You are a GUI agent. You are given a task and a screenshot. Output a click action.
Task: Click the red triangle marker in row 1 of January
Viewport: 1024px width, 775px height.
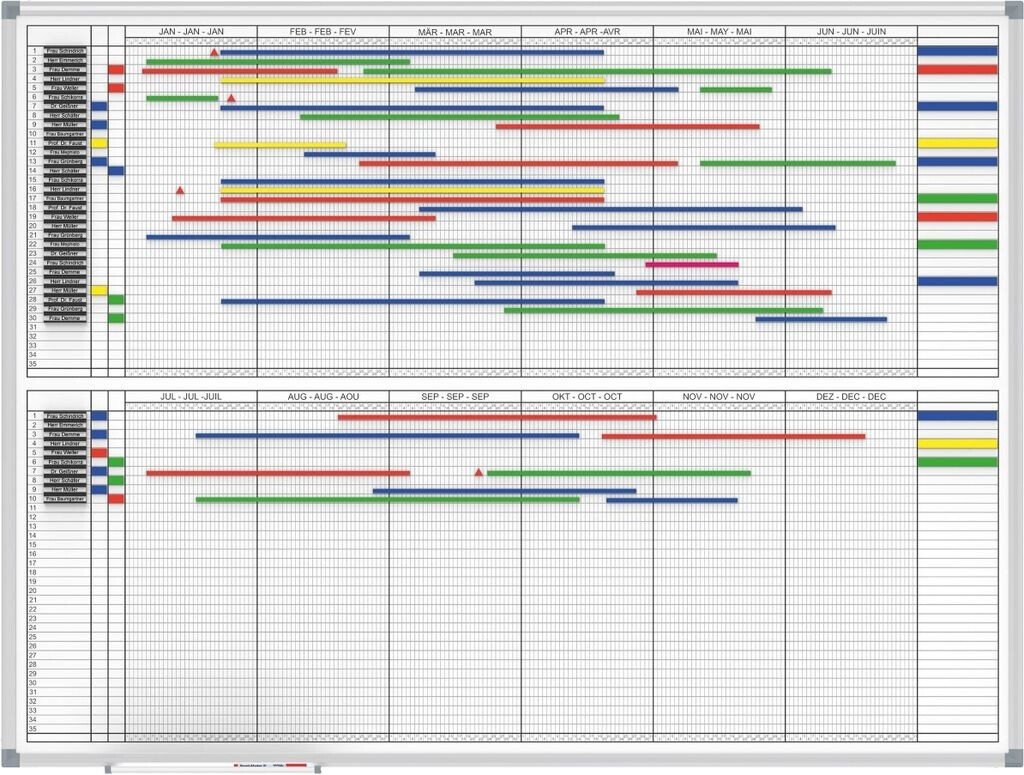(x=214, y=52)
